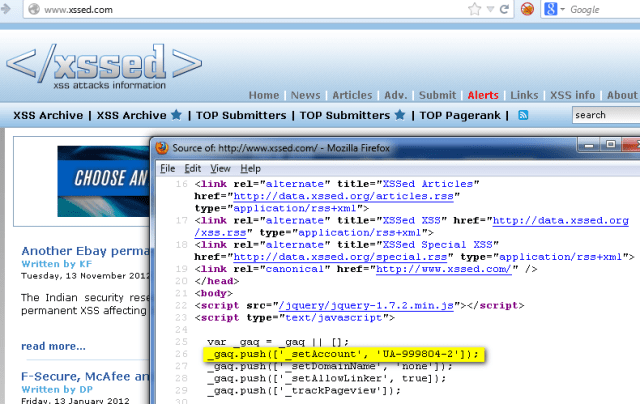This screenshot has width=640, height=404.
Task: Click the bookmark star icon in URL bar
Action: [474, 9]
